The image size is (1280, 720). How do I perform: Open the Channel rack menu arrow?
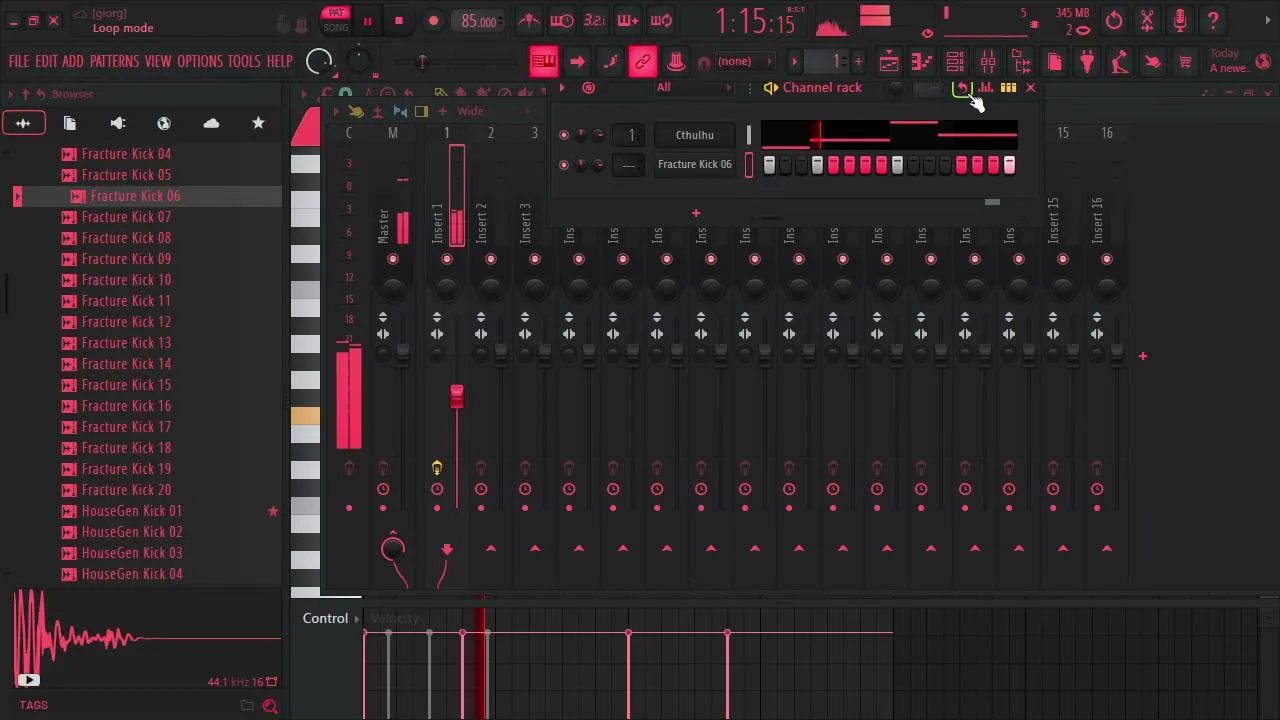[562, 88]
